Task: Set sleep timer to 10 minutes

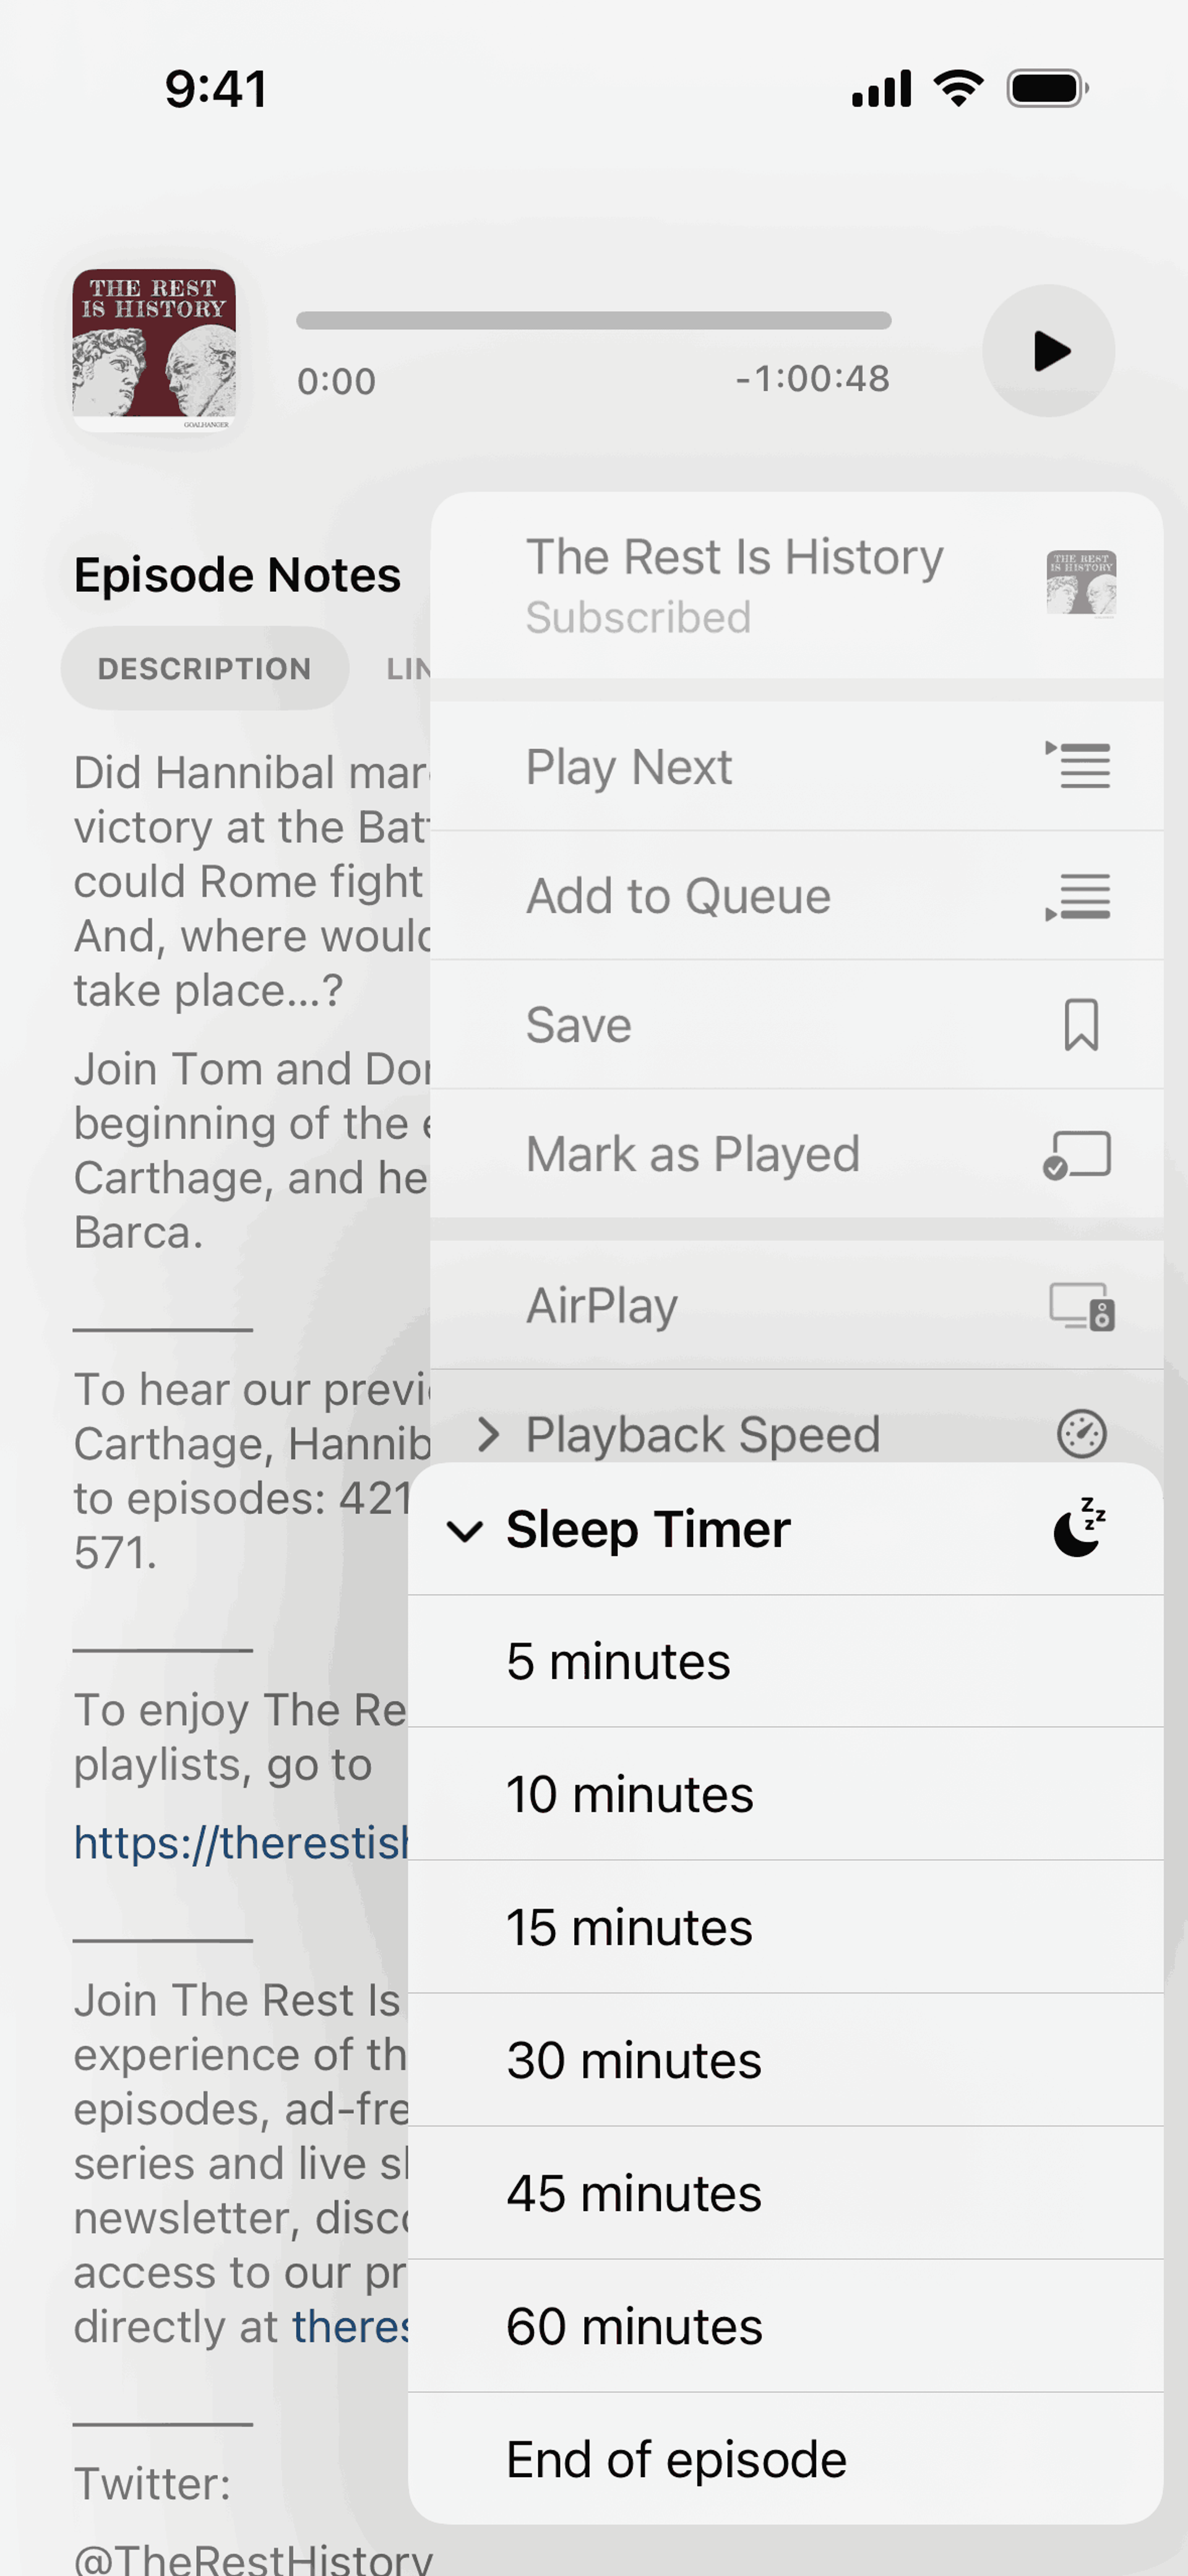Action: coord(785,1794)
